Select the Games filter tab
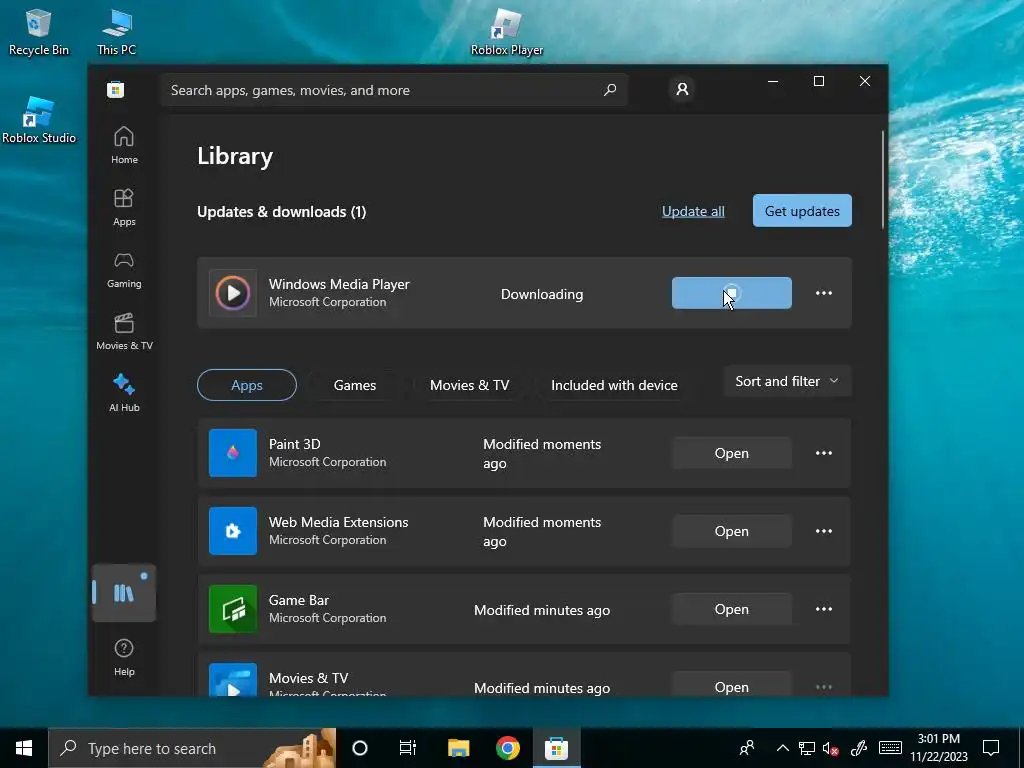 (x=355, y=385)
